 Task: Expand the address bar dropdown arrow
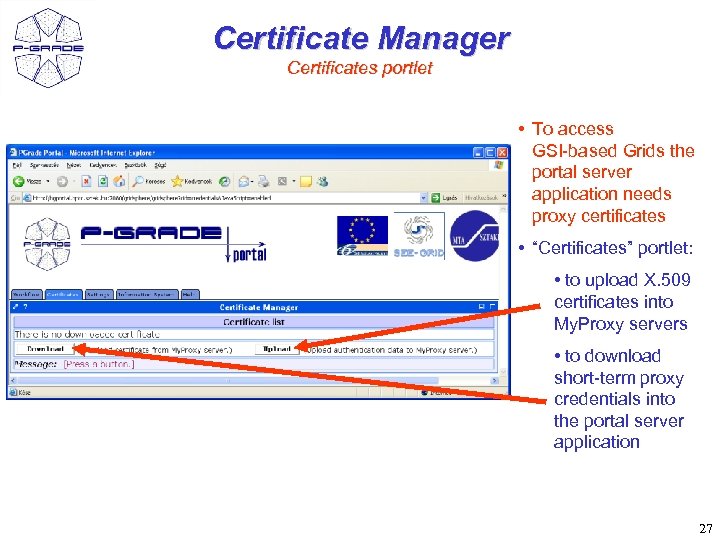(423, 198)
